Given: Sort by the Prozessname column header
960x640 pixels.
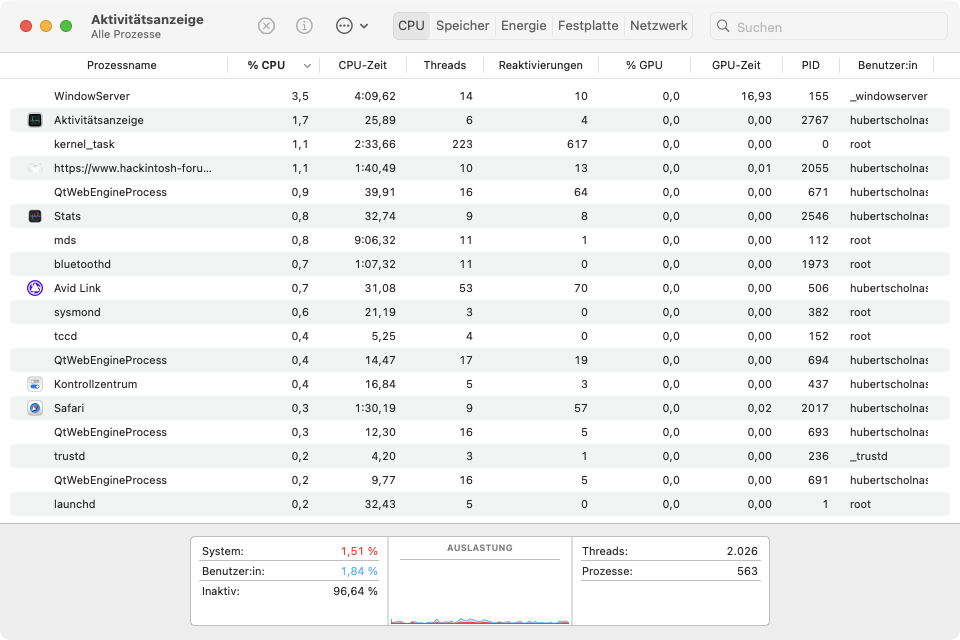Looking at the screenshot, I should (x=122, y=66).
